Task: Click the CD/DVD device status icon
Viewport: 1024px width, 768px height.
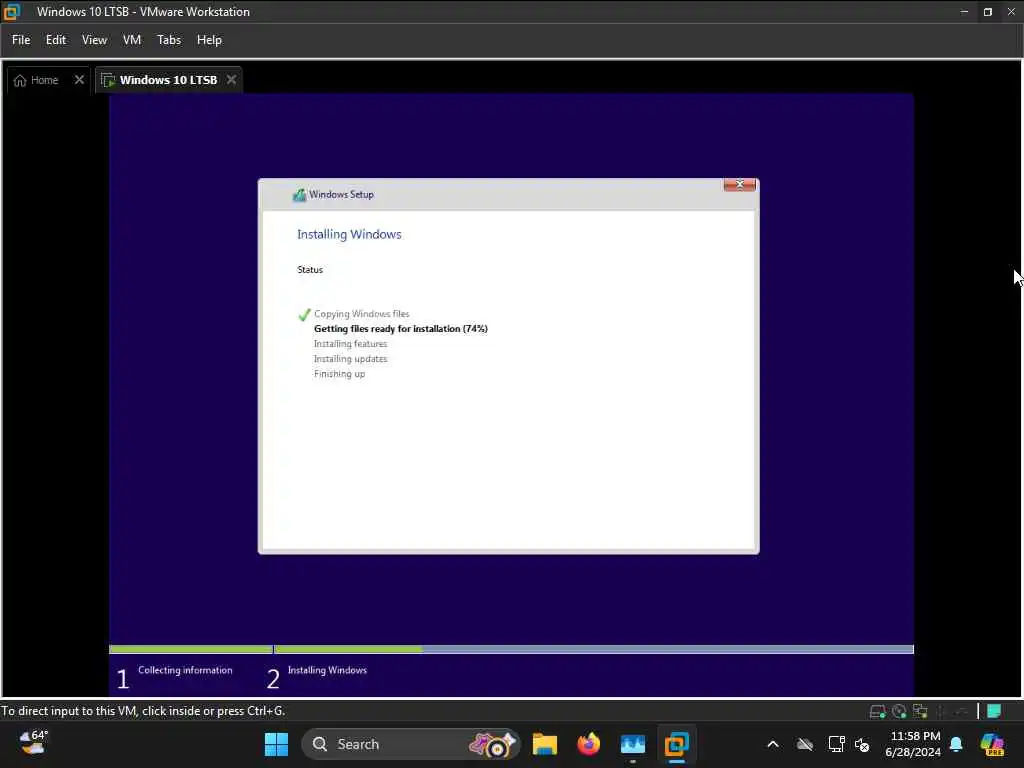Action: [899, 711]
